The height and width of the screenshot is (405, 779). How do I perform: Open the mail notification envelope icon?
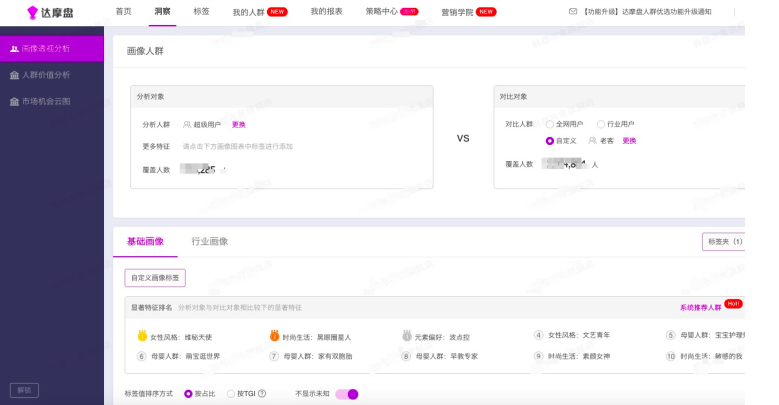tap(573, 11)
